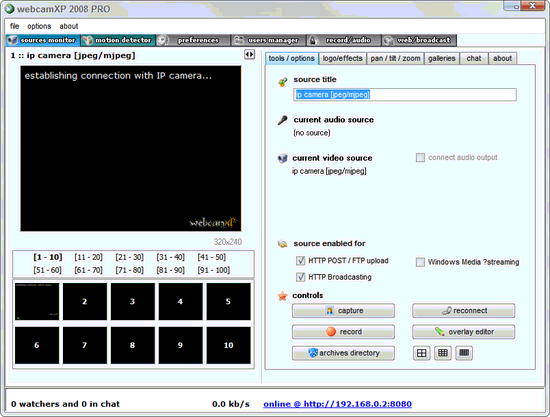This screenshot has width=550, height=417.
Task: Click the star icon next to controls
Action: [282, 296]
